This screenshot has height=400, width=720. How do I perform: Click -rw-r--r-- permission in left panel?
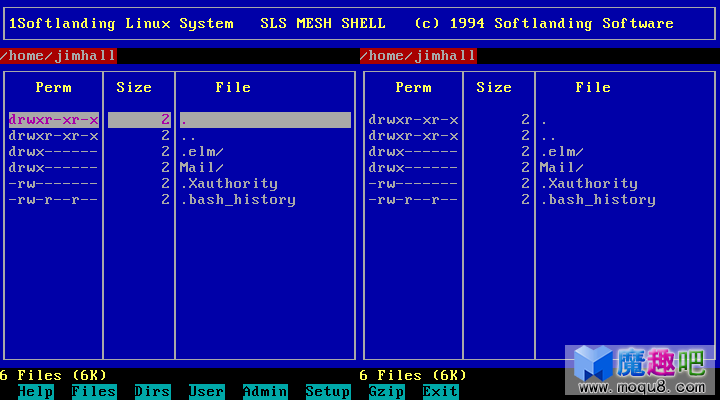(x=53, y=200)
